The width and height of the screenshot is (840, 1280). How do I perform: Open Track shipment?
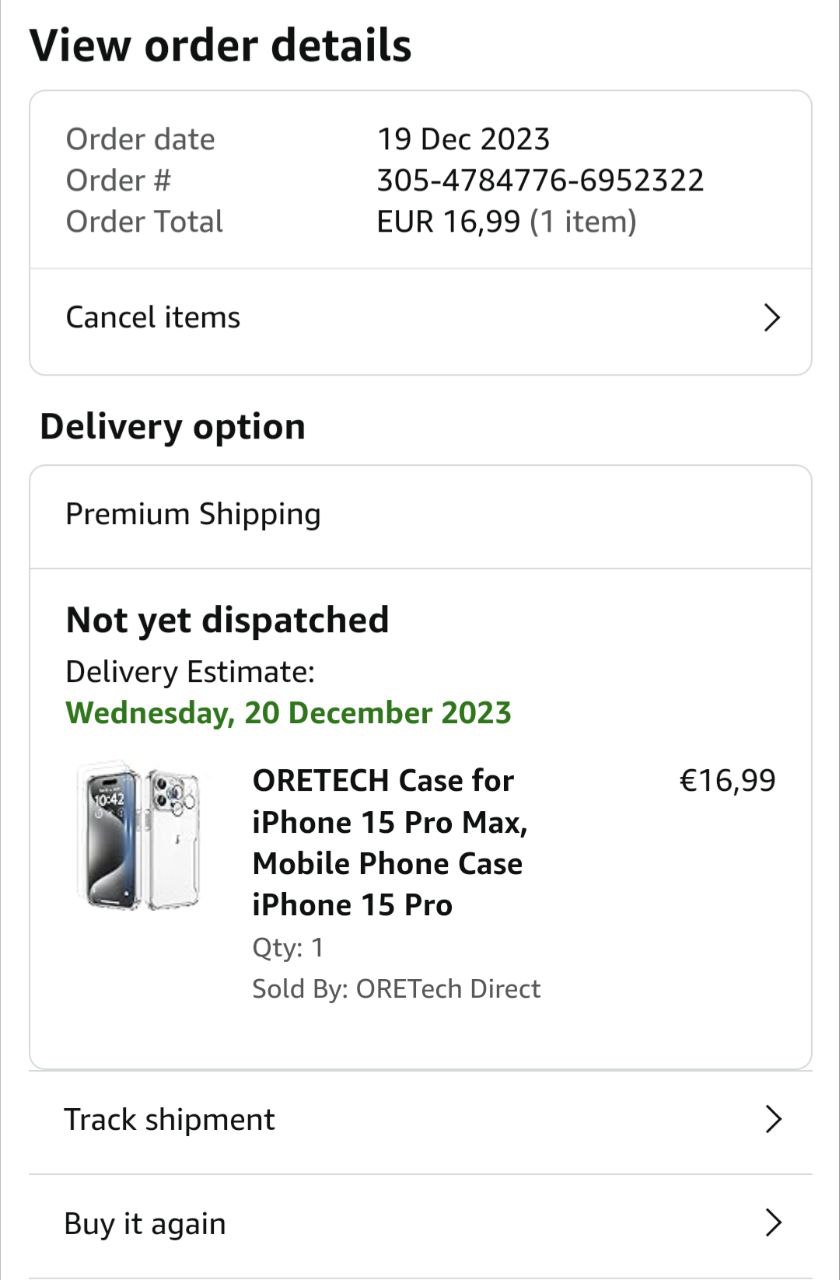[420, 1121]
